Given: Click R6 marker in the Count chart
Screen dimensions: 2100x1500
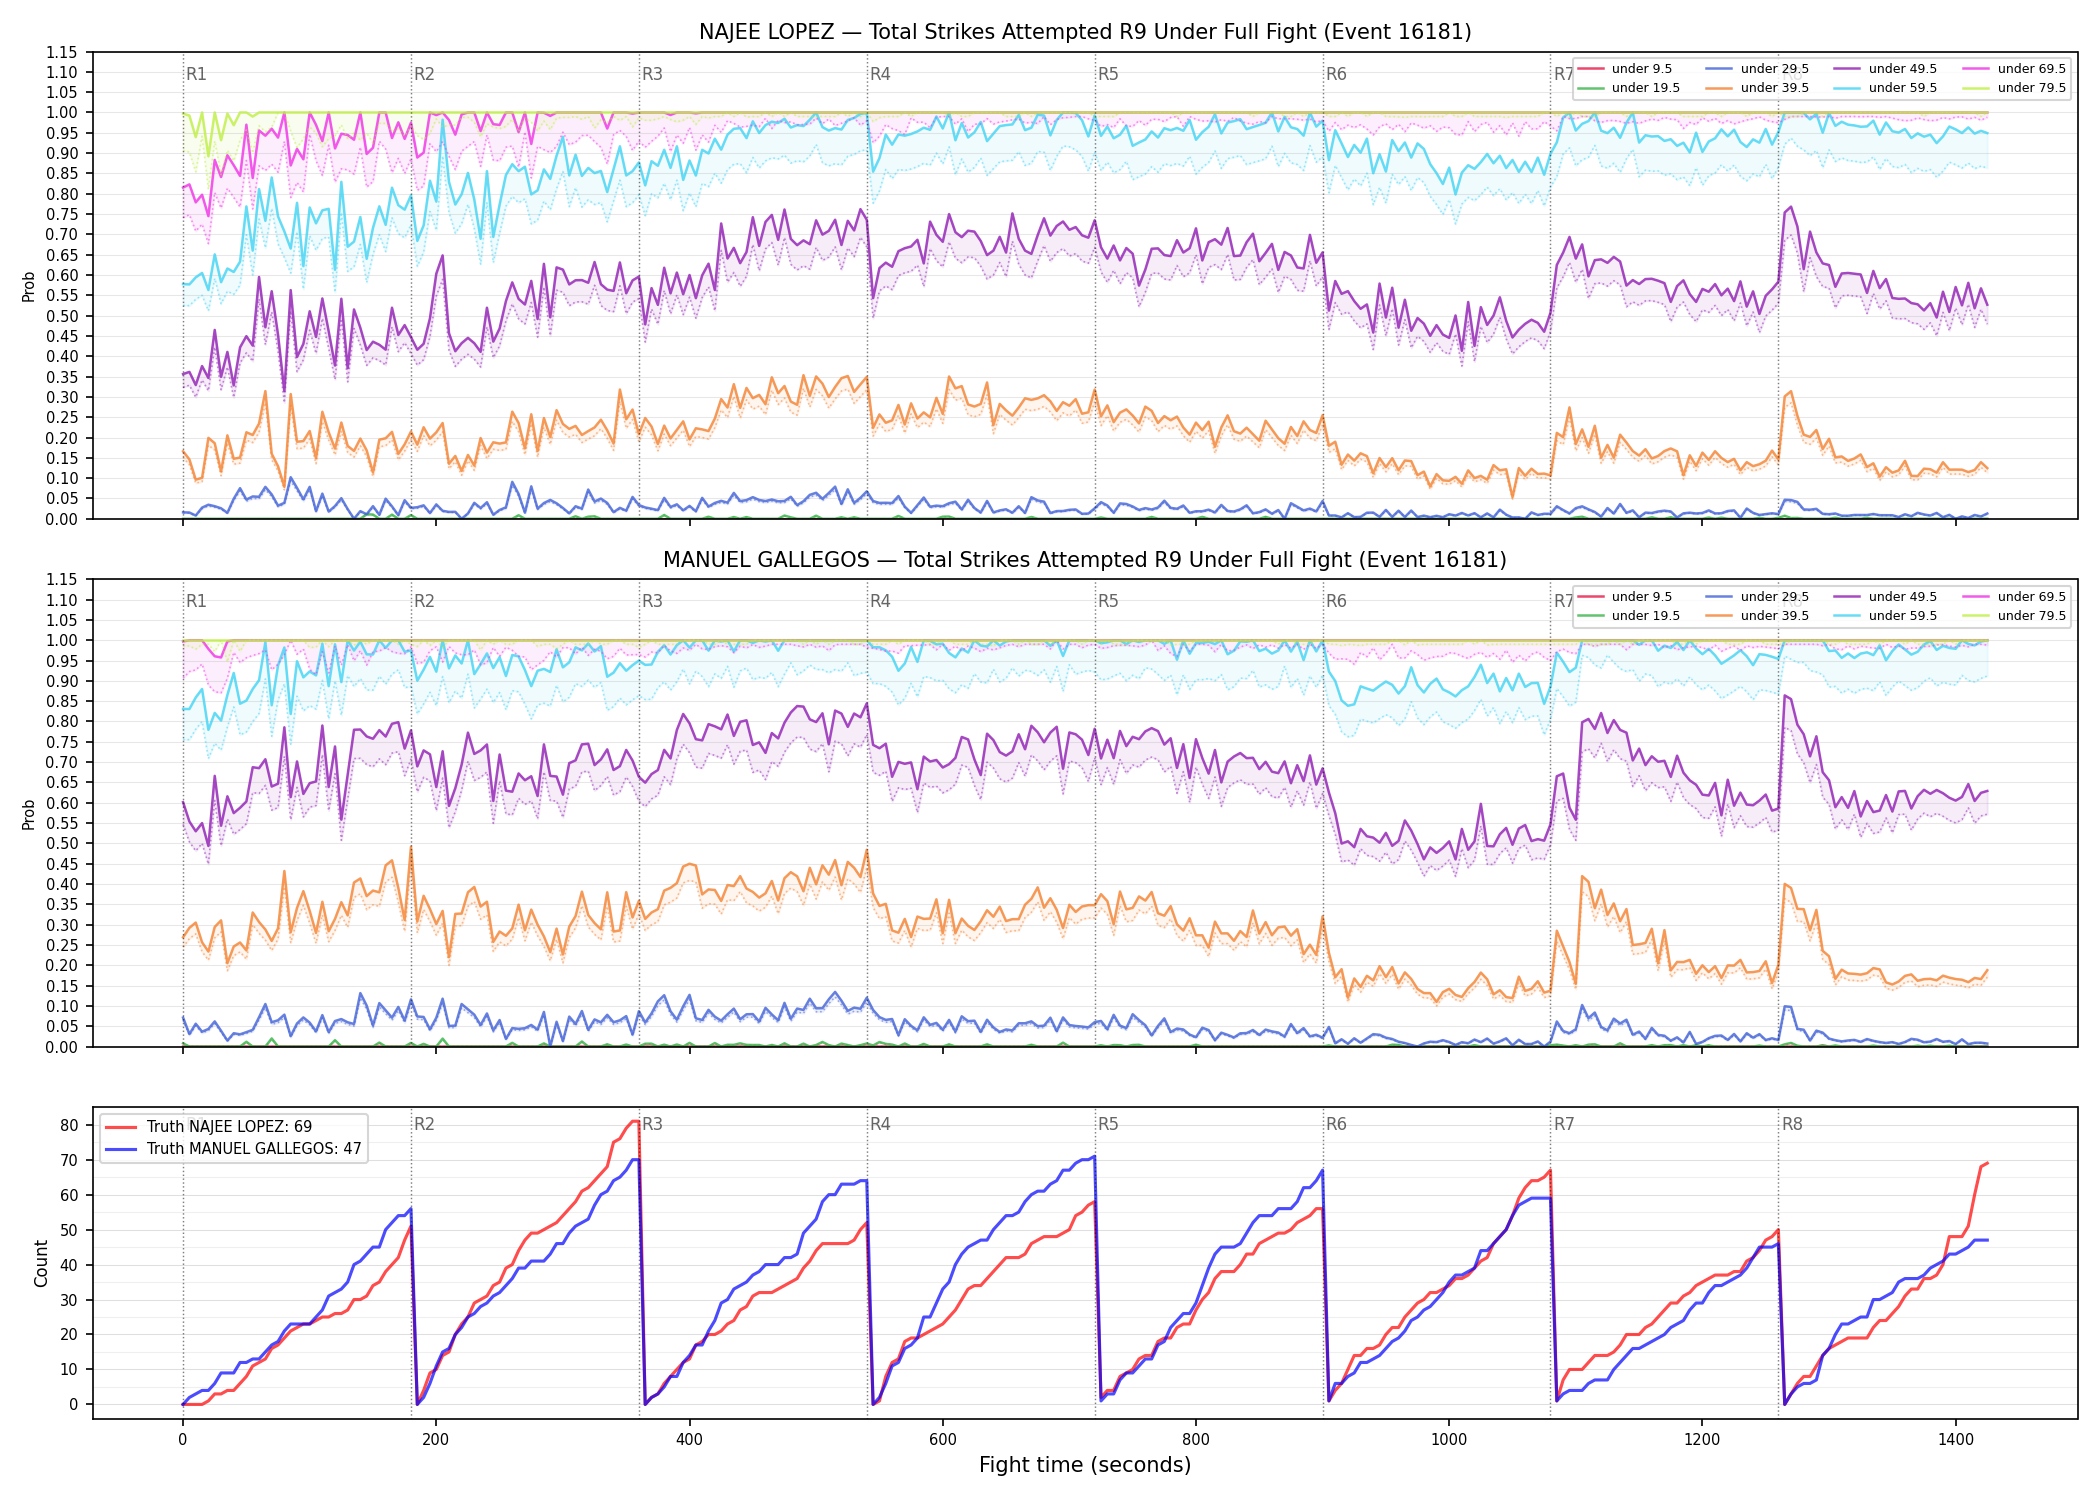Looking at the screenshot, I should [x=1336, y=1124].
